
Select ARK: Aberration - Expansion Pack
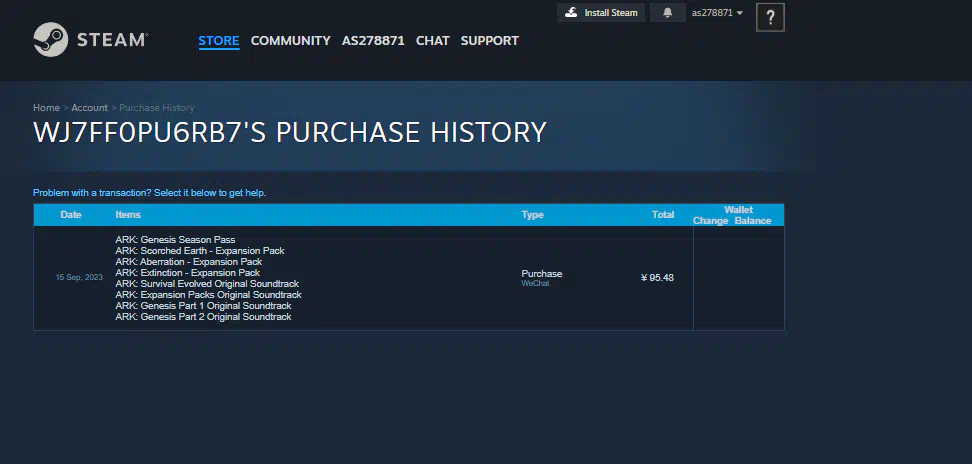pyautogui.click(x=188, y=262)
